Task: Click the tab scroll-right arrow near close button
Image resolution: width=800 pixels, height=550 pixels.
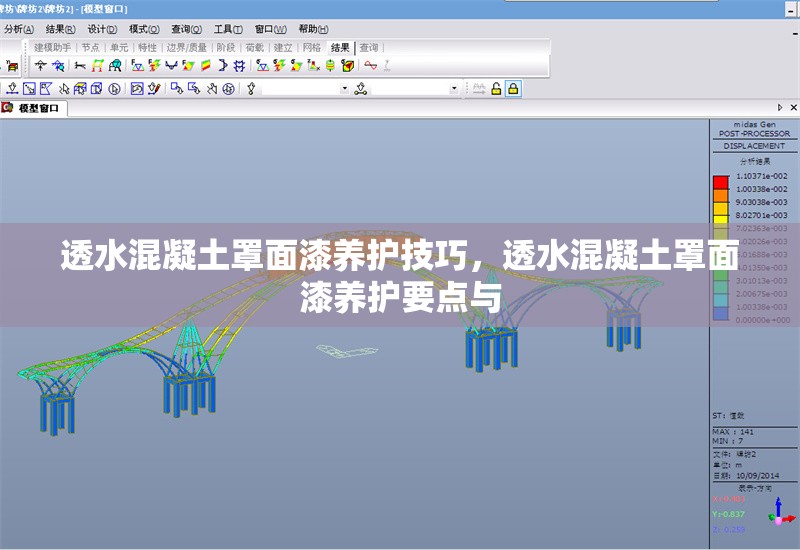Action: click(780, 107)
